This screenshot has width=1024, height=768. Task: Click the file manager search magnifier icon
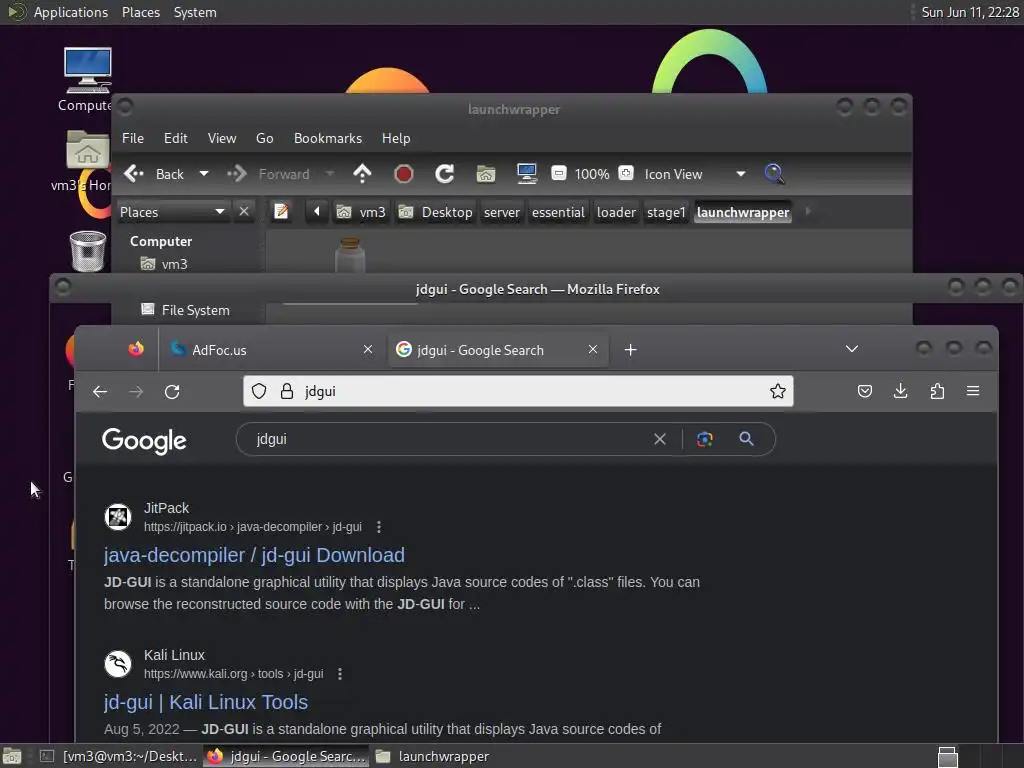(774, 174)
